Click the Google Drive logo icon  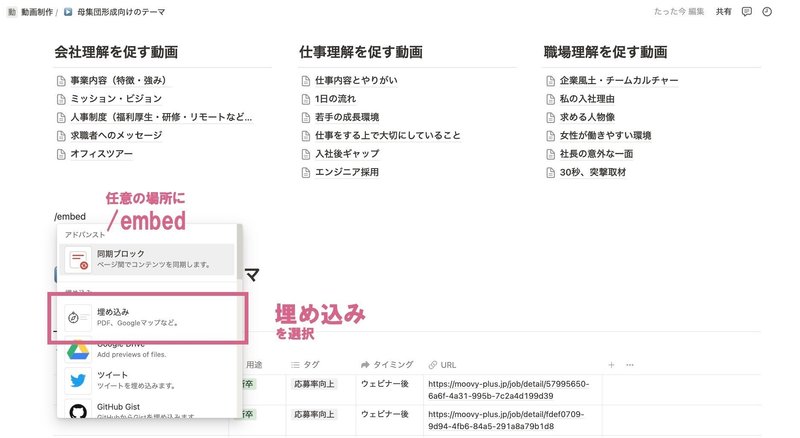point(78,351)
